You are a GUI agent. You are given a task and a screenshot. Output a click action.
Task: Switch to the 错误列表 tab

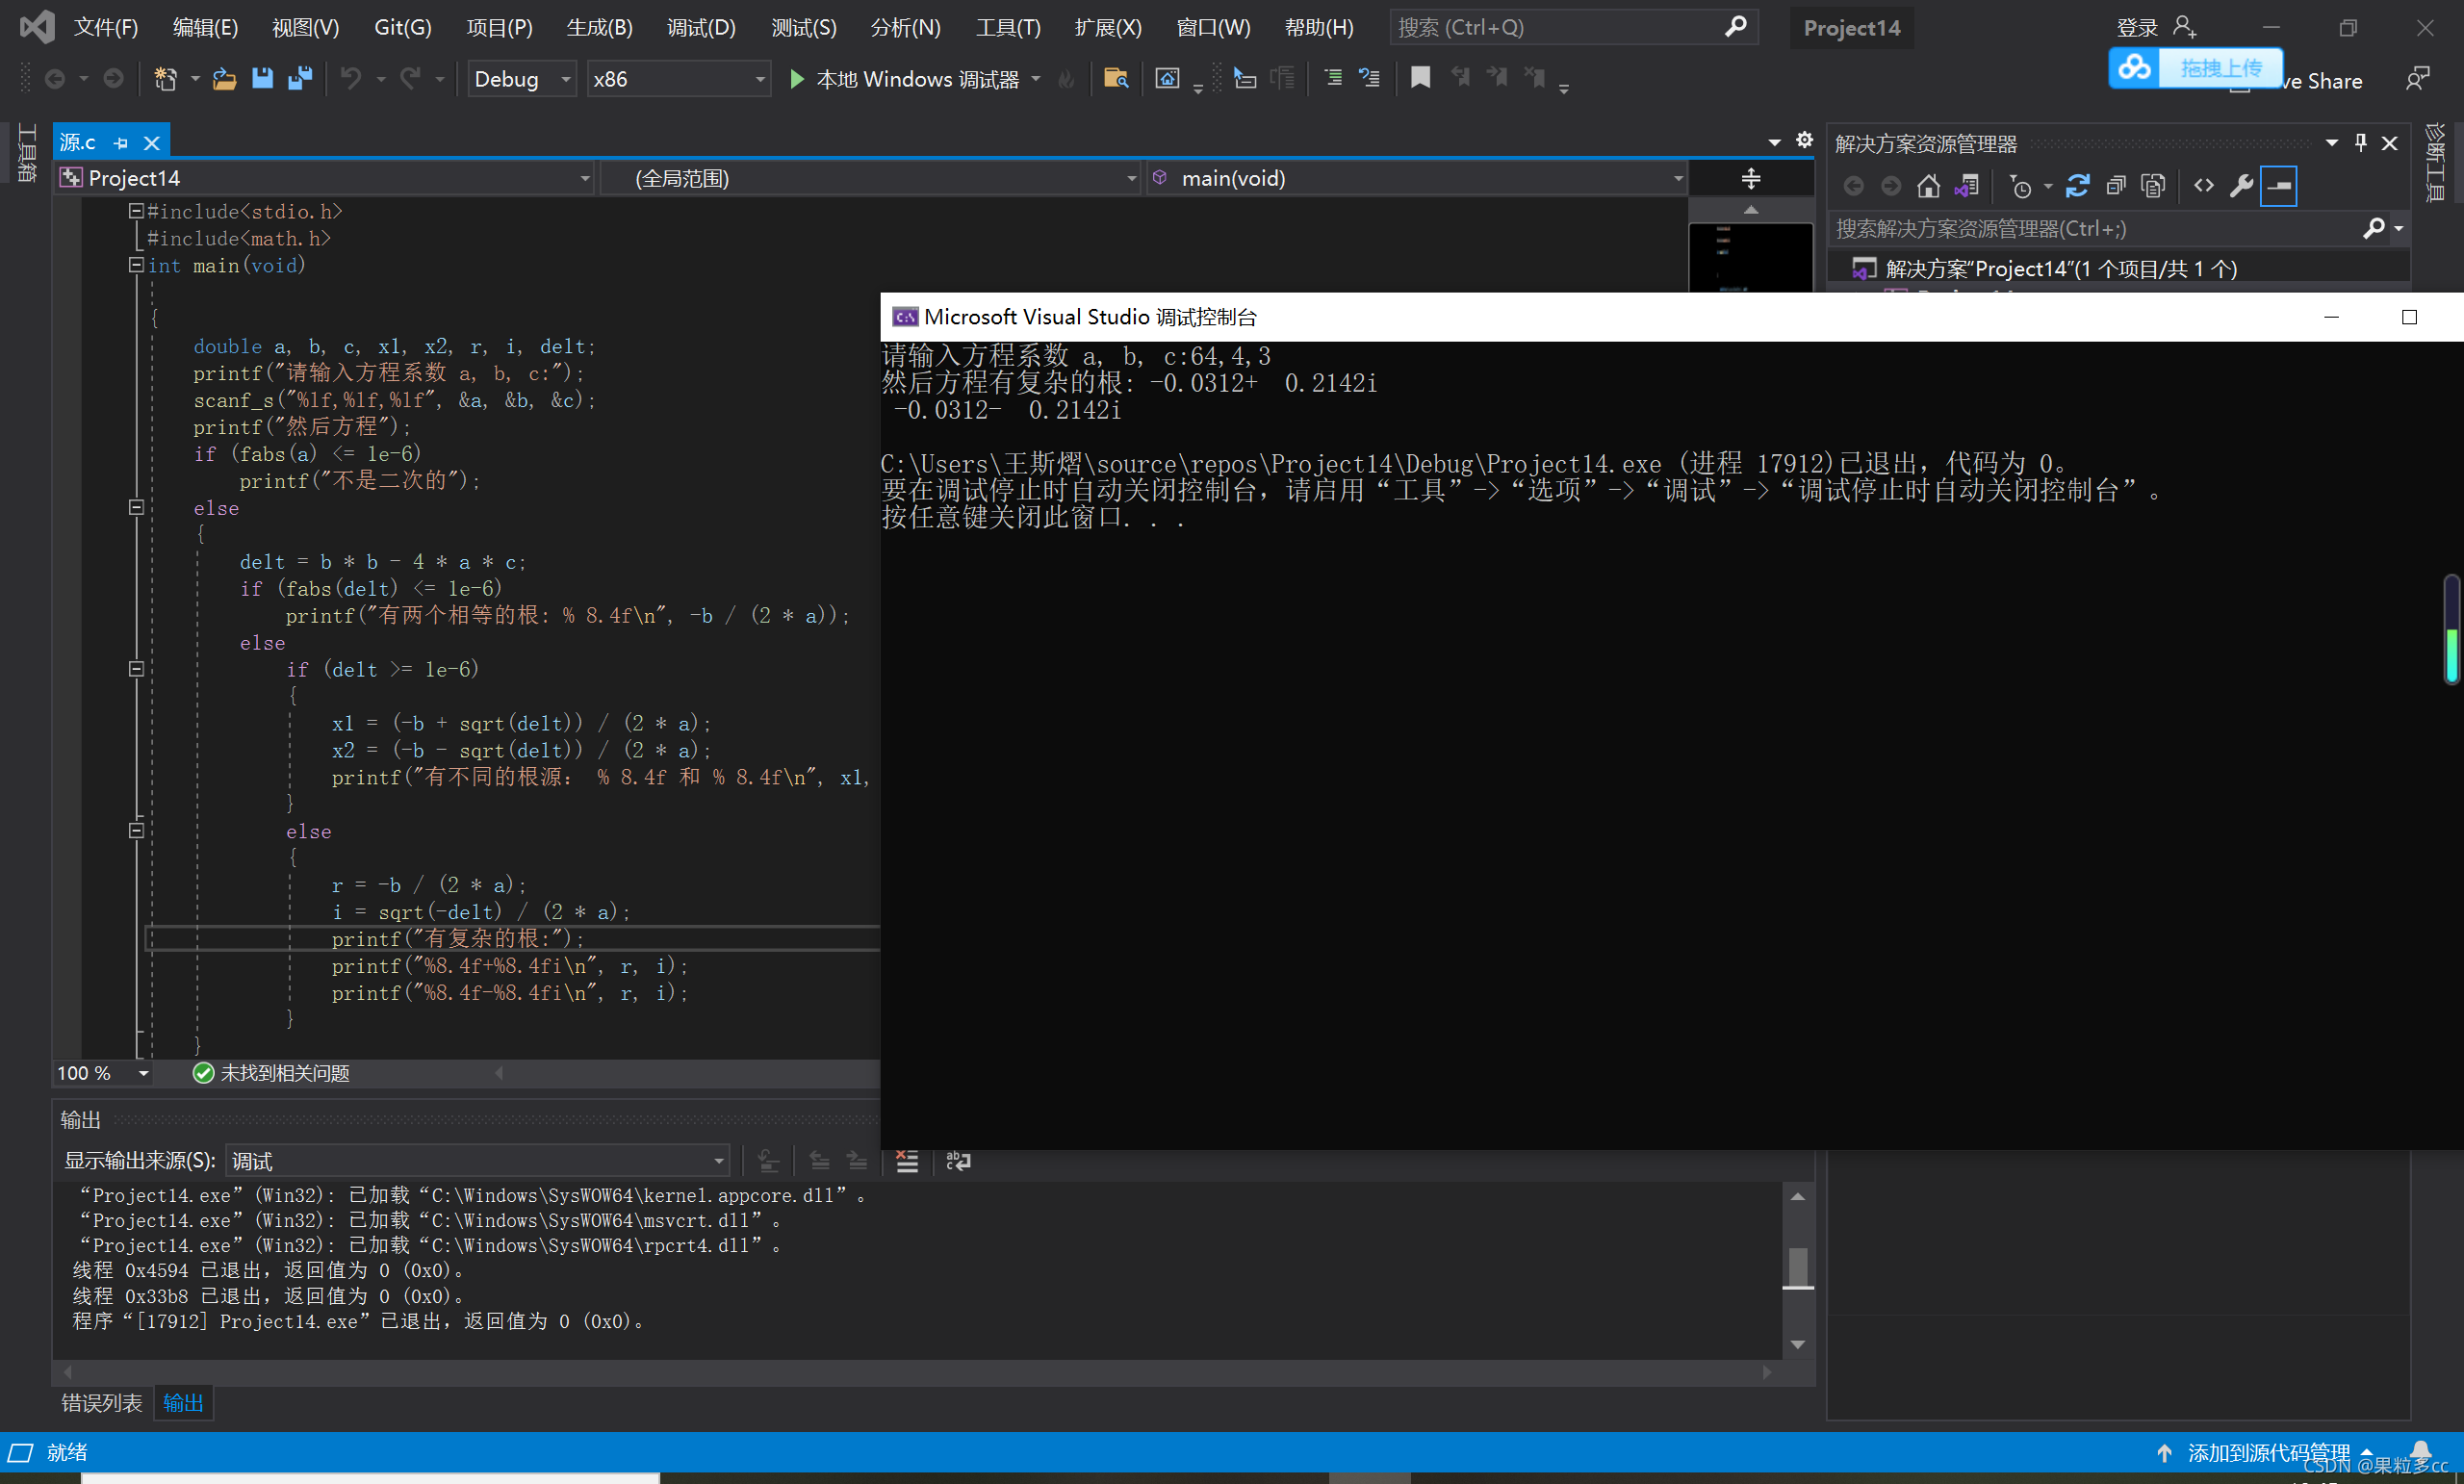(102, 1403)
